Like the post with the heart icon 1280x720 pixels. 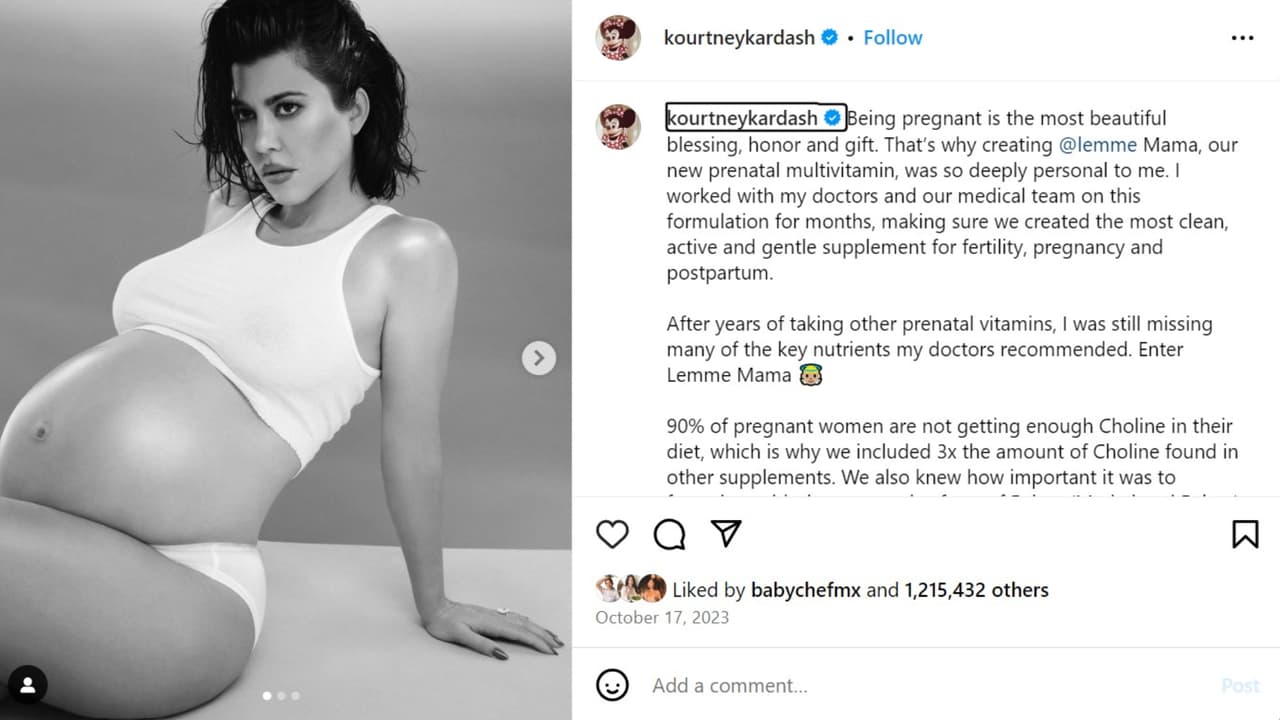click(612, 534)
